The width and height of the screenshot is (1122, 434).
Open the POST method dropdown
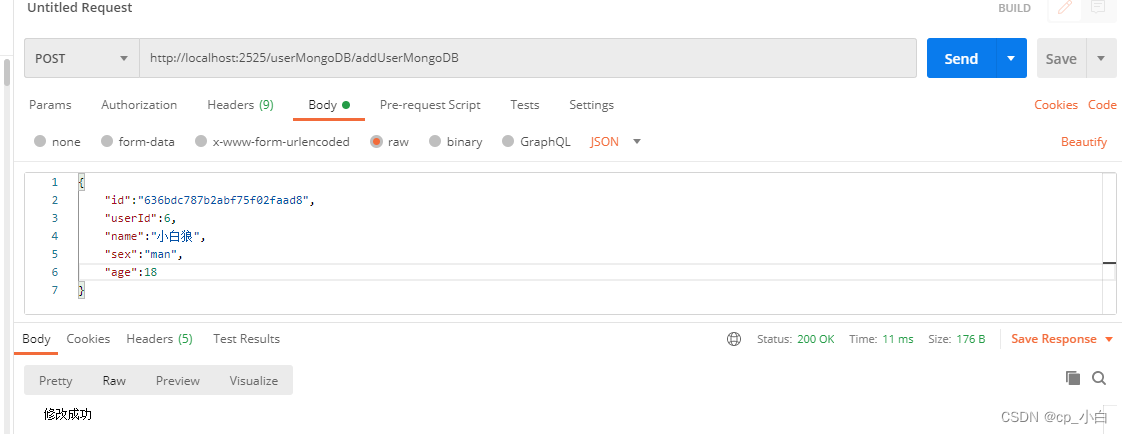point(82,58)
